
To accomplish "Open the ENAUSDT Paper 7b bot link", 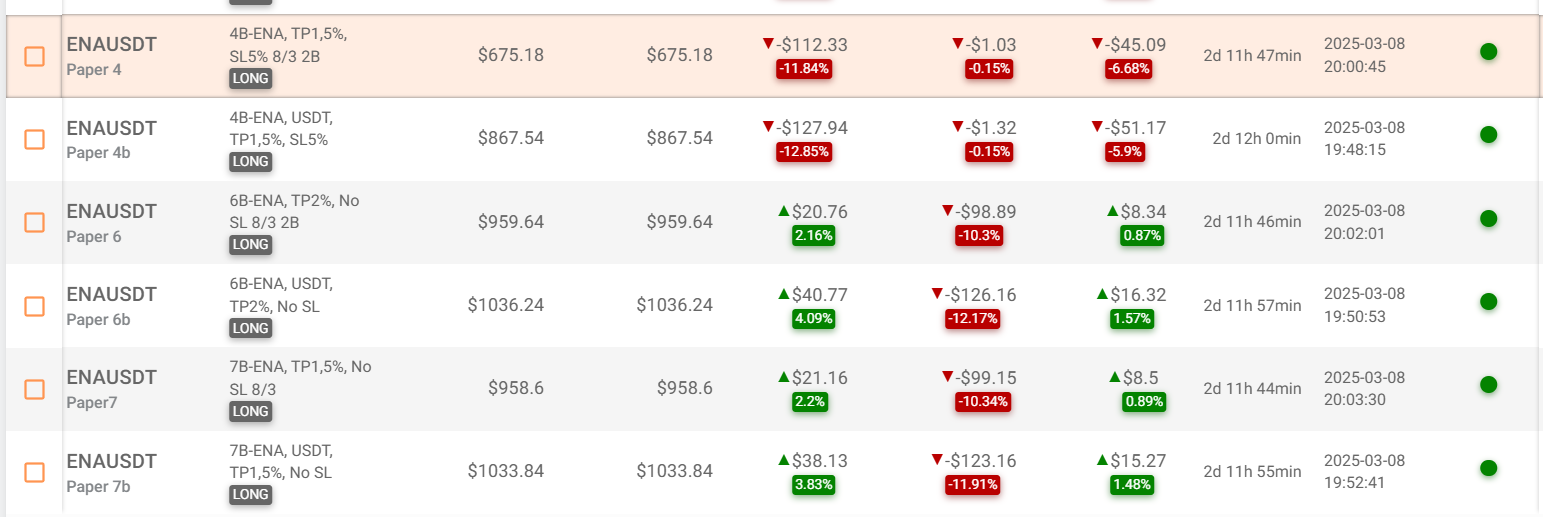I will pyautogui.click(x=111, y=461).
